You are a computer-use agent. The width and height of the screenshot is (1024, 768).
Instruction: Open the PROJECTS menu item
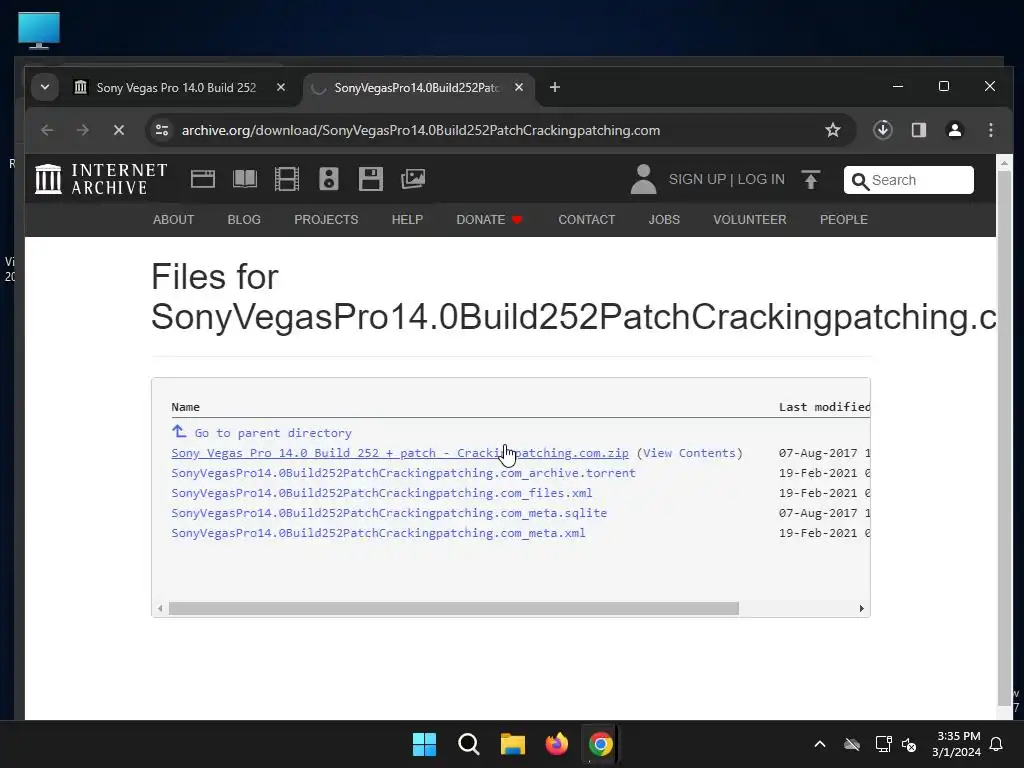tap(326, 219)
